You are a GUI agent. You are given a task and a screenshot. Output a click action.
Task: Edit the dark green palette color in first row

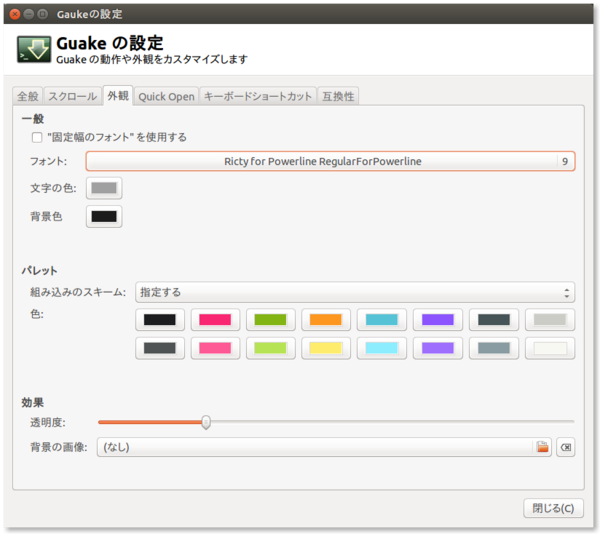[271, 320]
